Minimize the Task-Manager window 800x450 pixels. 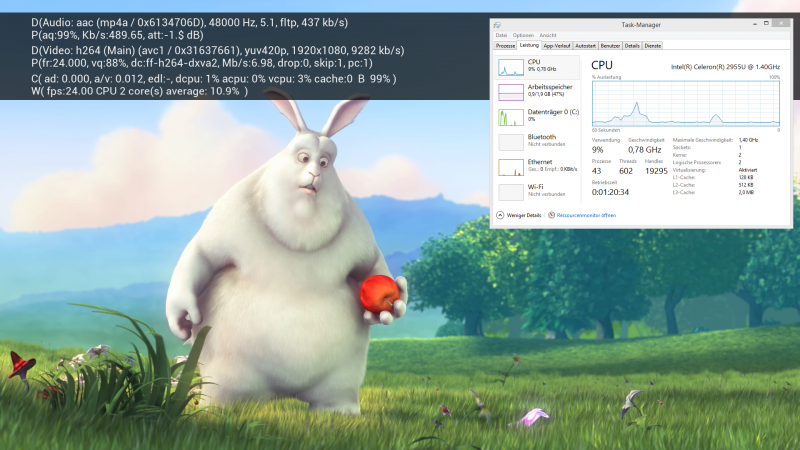click(x=755, y=23)
